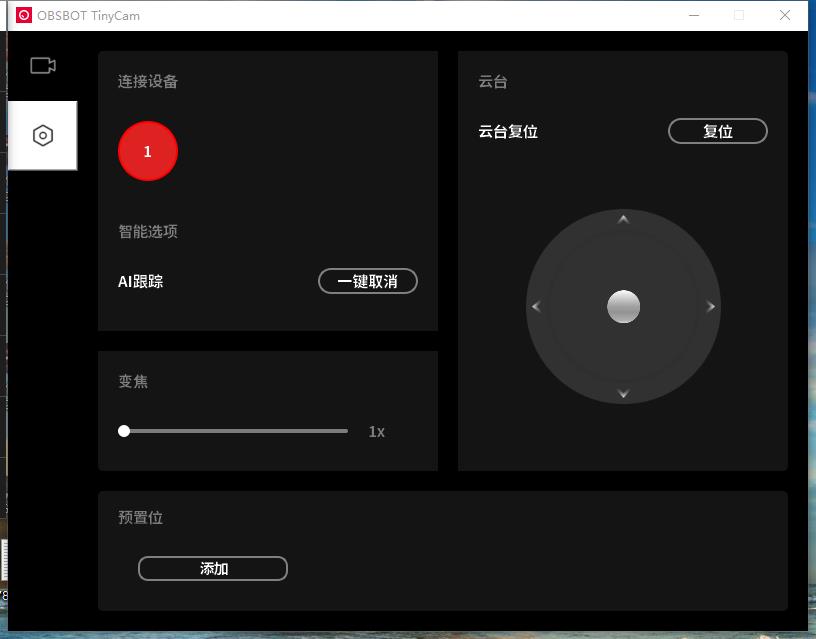Click the red connected device "1" indicator
Screen dimensions: 816x639
[x=148, y=151]
